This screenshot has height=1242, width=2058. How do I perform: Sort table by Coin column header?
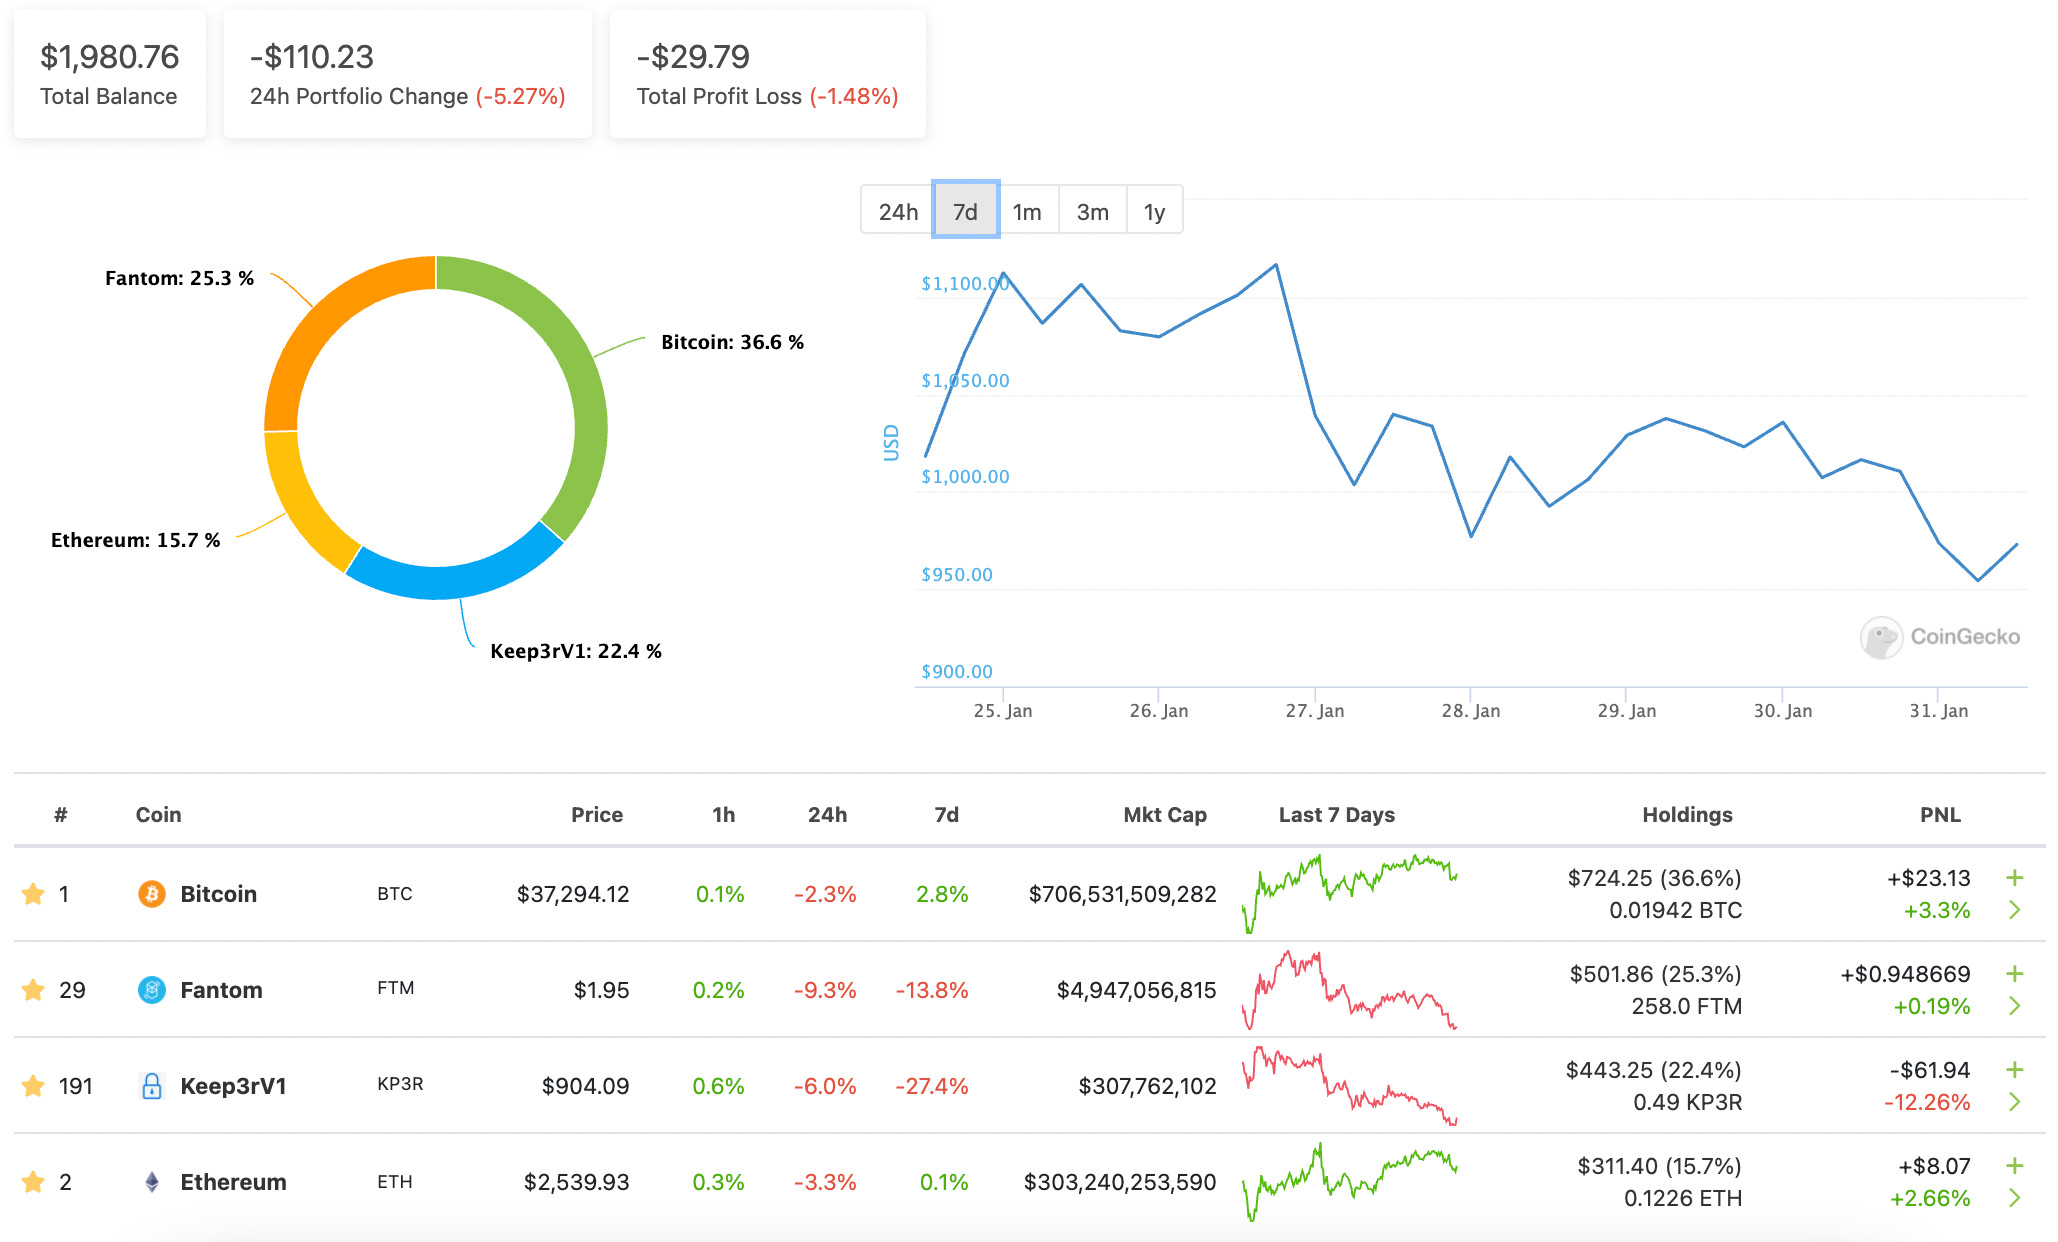click(x=158, y=815)
